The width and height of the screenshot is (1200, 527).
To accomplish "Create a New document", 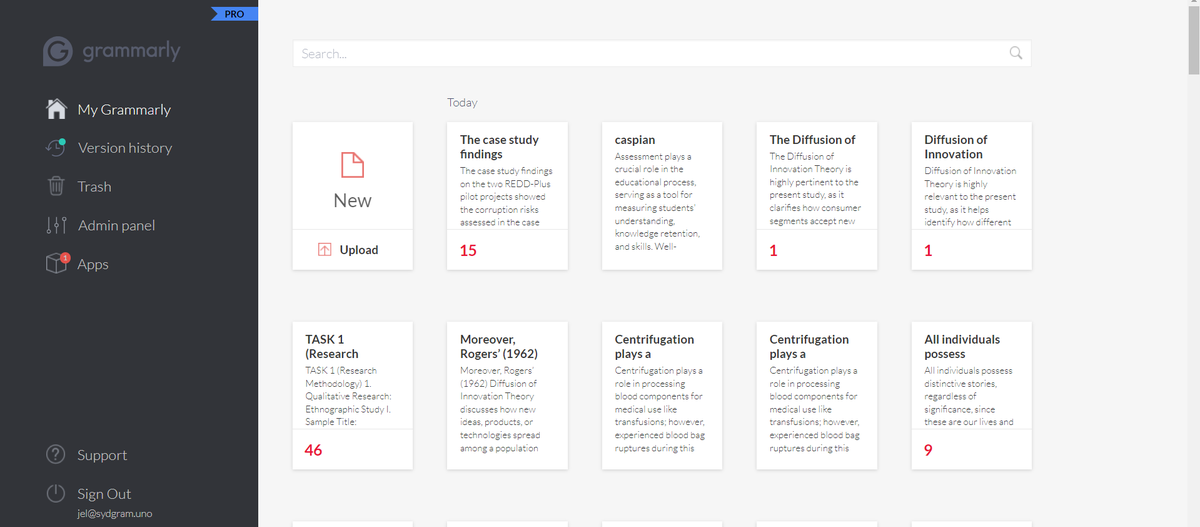I will click(x=352, y=176).
